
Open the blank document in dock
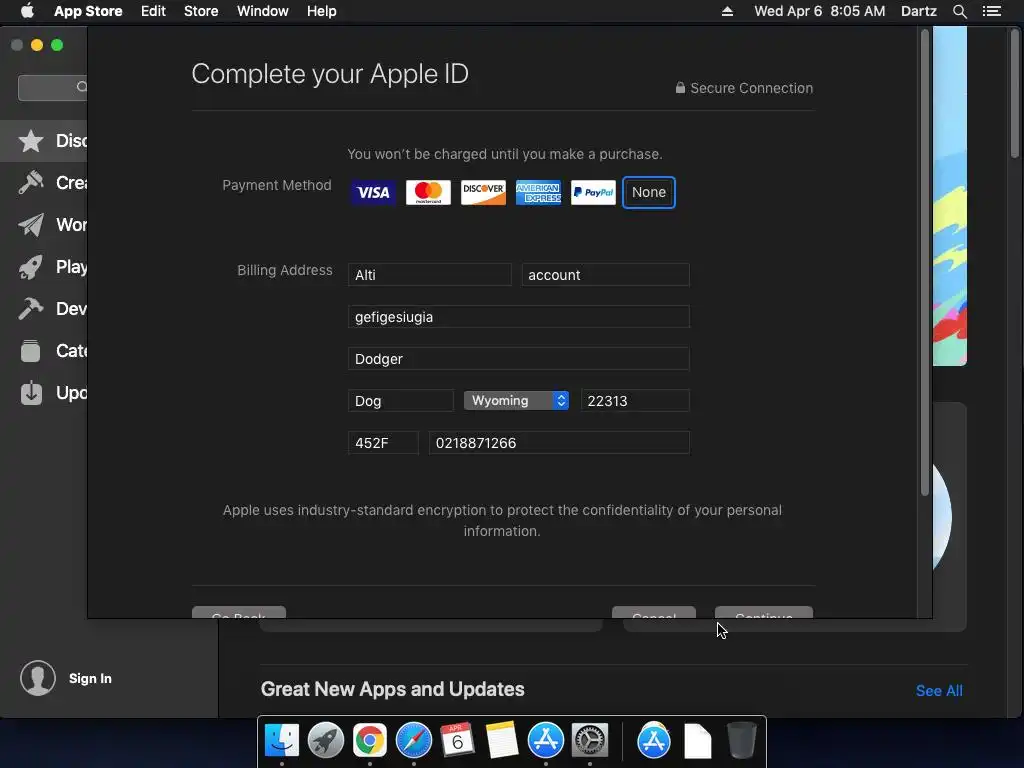(697, 741)
